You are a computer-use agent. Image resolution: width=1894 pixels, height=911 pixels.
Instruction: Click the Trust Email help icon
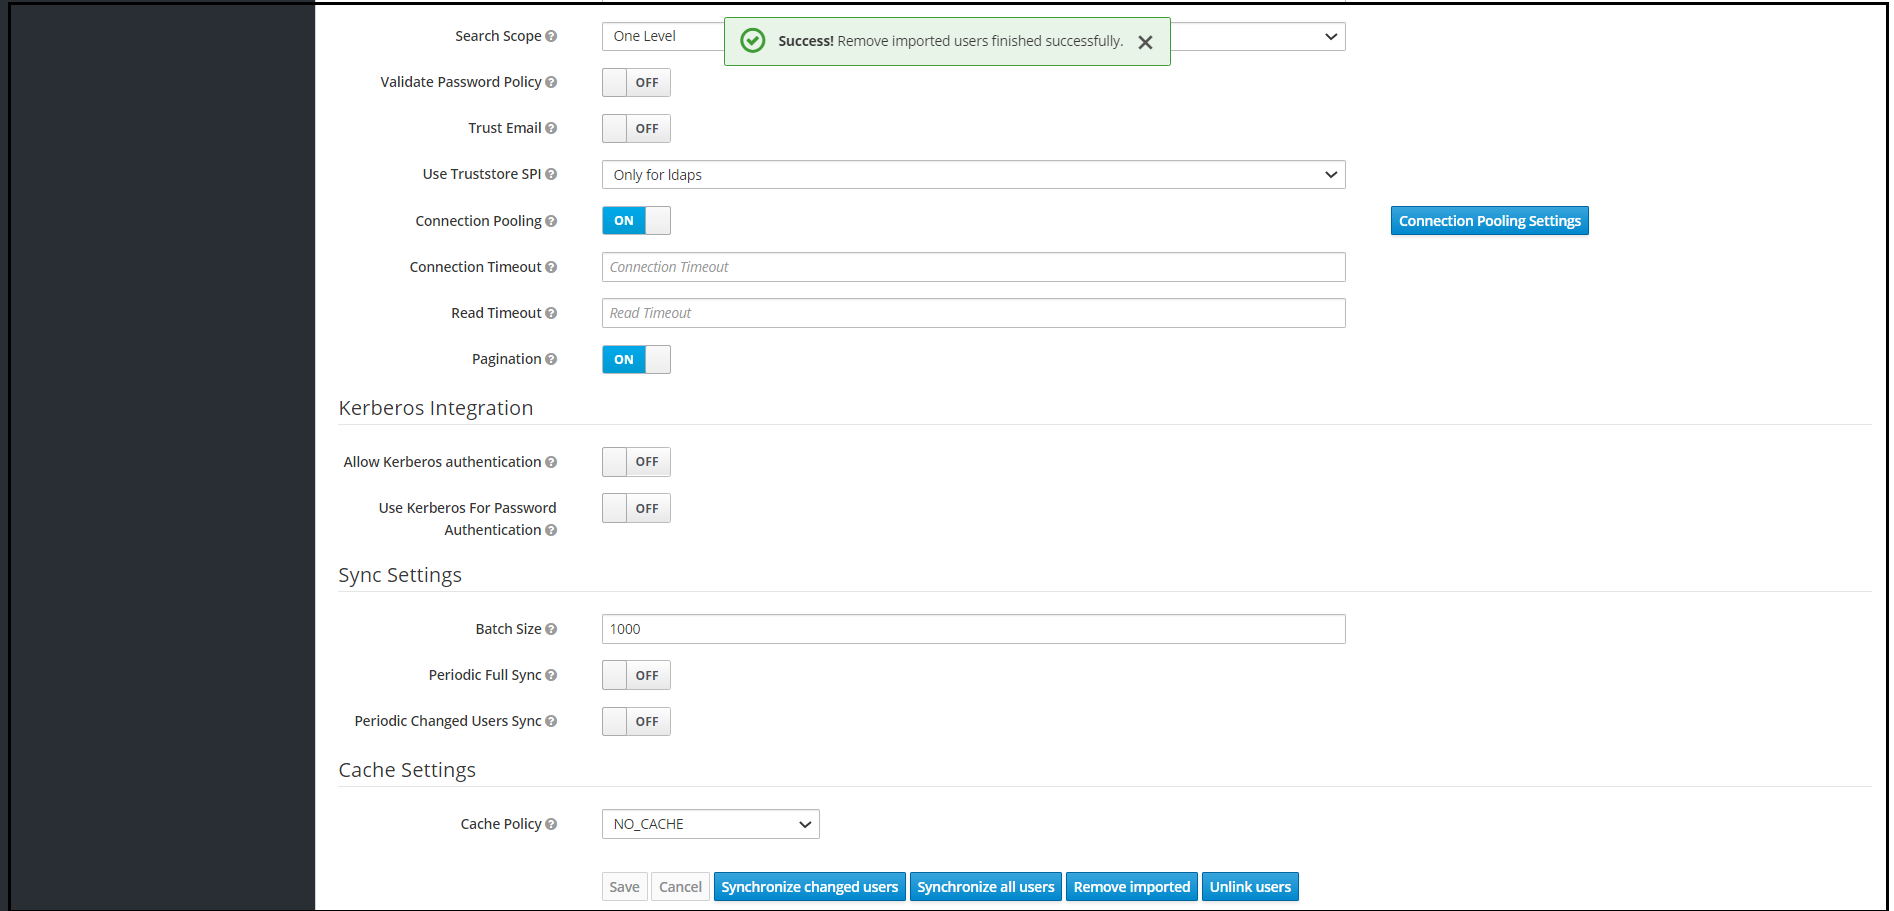[x=551, y=128]
